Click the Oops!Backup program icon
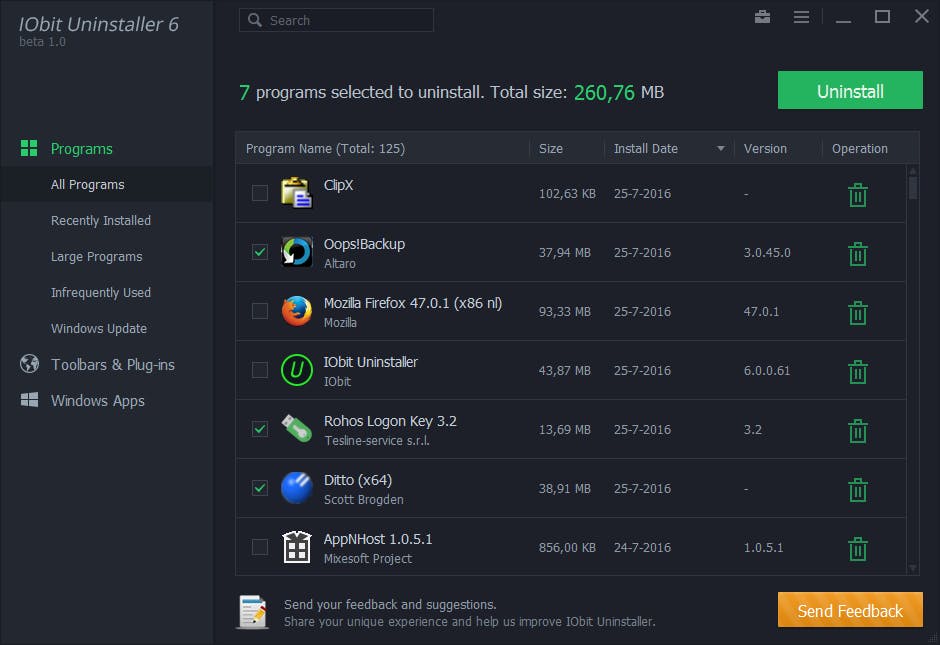 (x=297, y=253)
